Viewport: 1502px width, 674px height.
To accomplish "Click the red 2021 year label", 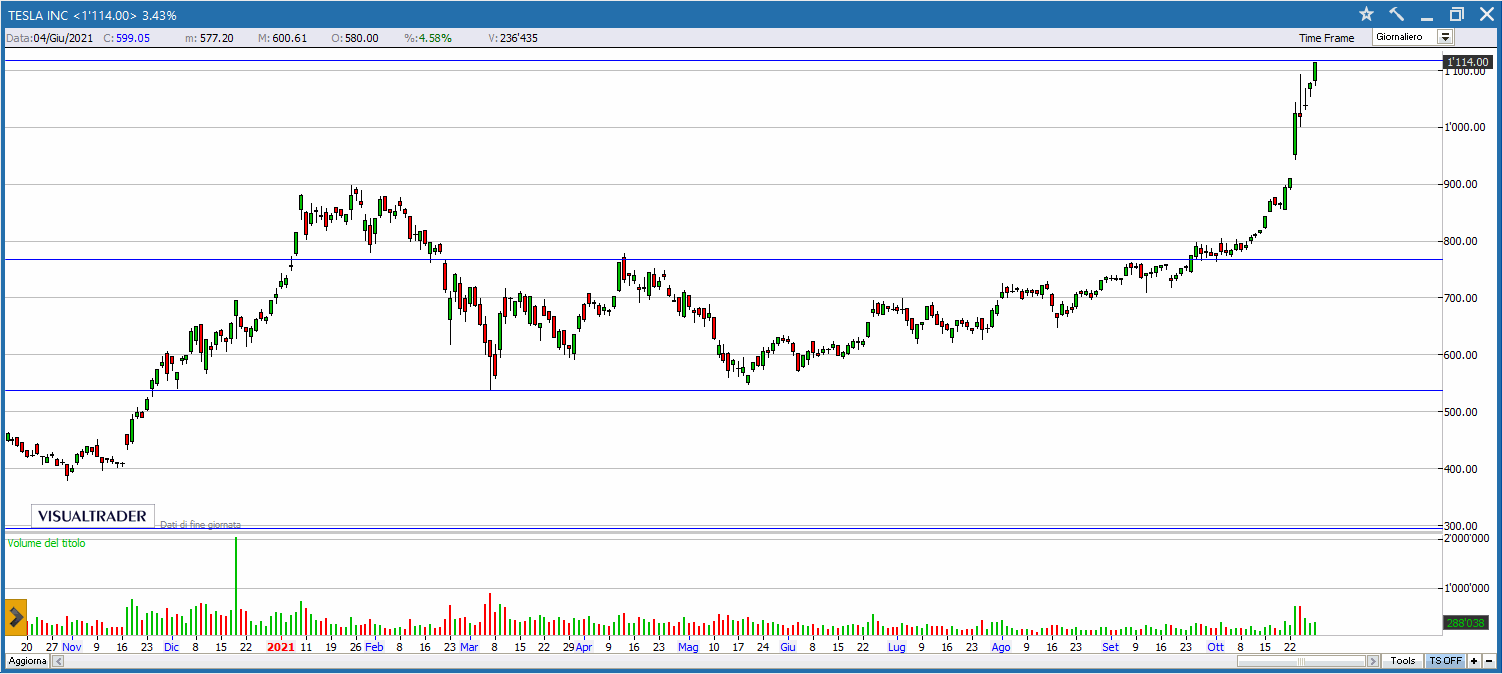I will tap(280, 647).
